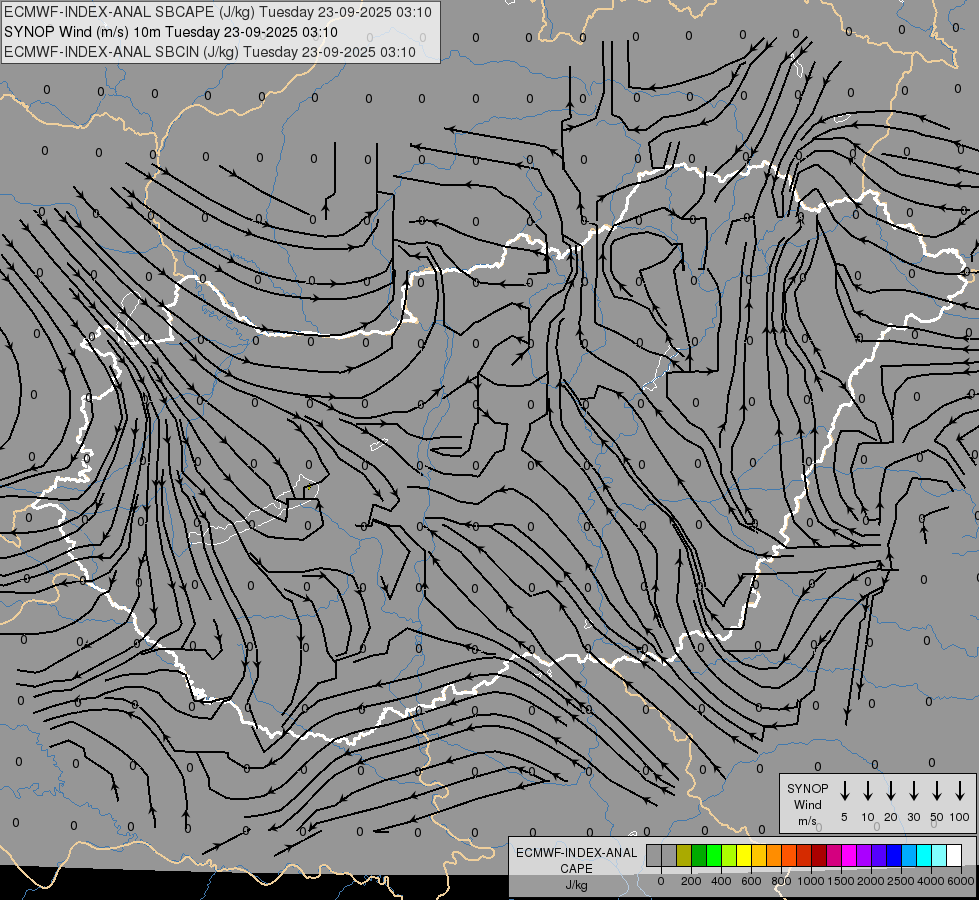Click the ECMWF-INDEX-ANAL SBCIN title line
Viewport: 979px width, 900px height.
[210, 52]
